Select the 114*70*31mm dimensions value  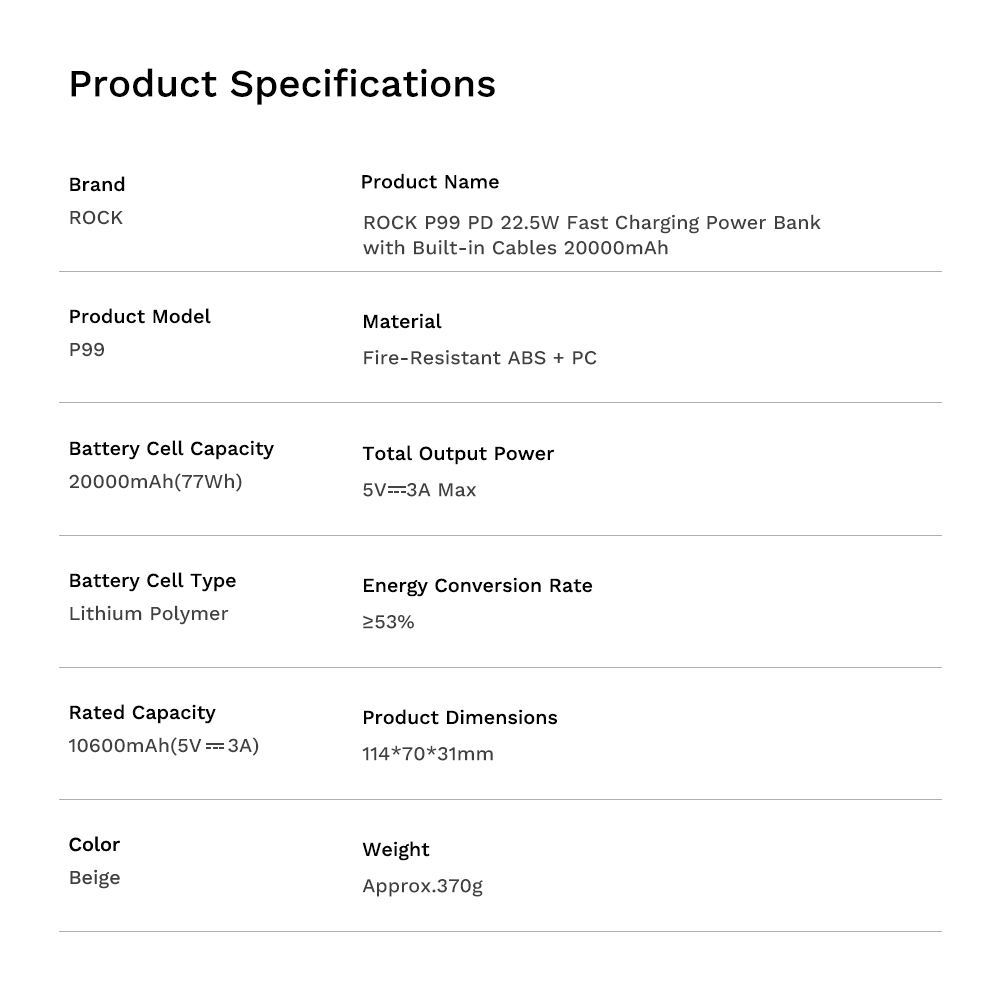(x=428, y=754)
